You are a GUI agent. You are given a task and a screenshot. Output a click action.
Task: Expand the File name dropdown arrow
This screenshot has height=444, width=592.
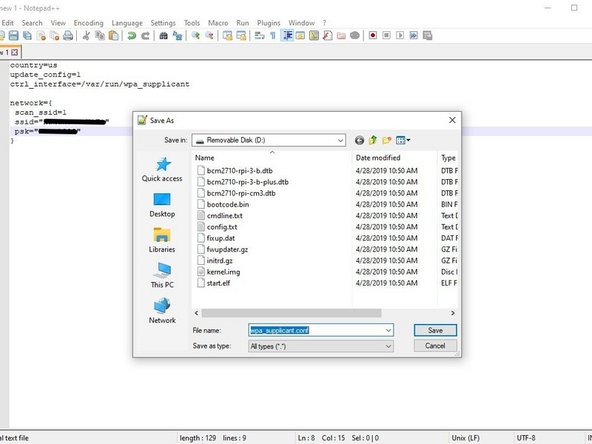point(388,330)
